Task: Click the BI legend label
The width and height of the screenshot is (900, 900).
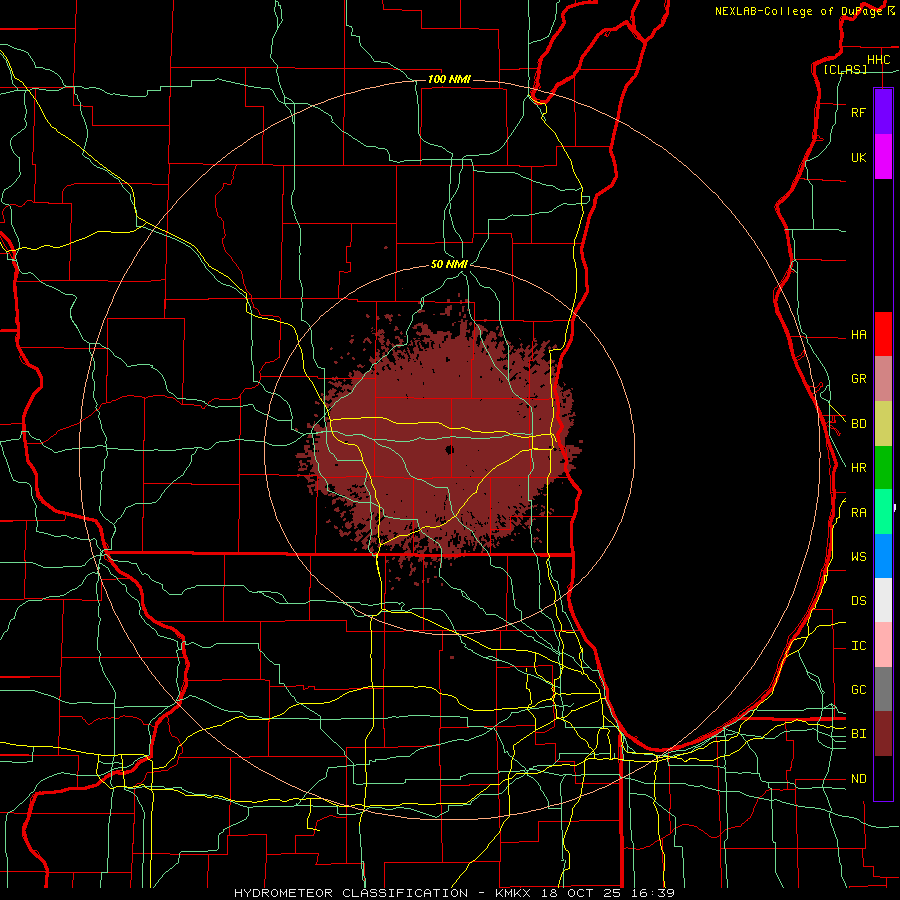Action: pos(859,734)
